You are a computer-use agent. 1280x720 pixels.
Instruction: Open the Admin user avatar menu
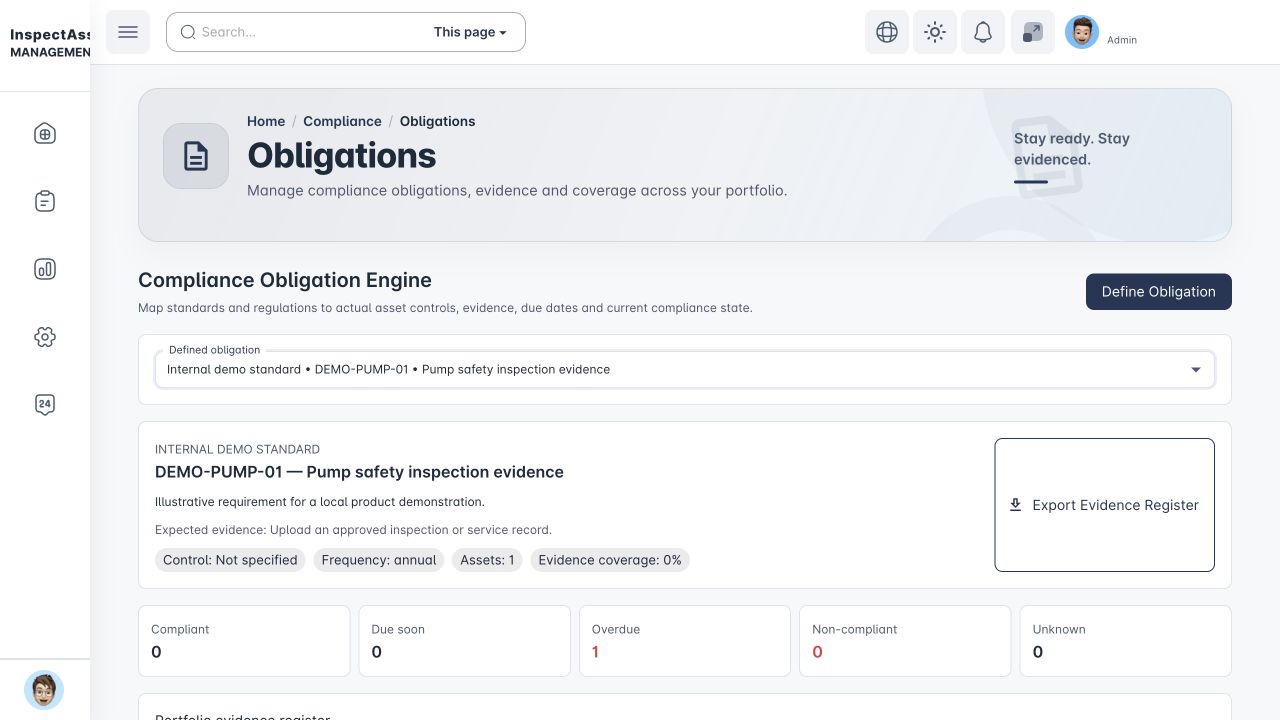1082,32
